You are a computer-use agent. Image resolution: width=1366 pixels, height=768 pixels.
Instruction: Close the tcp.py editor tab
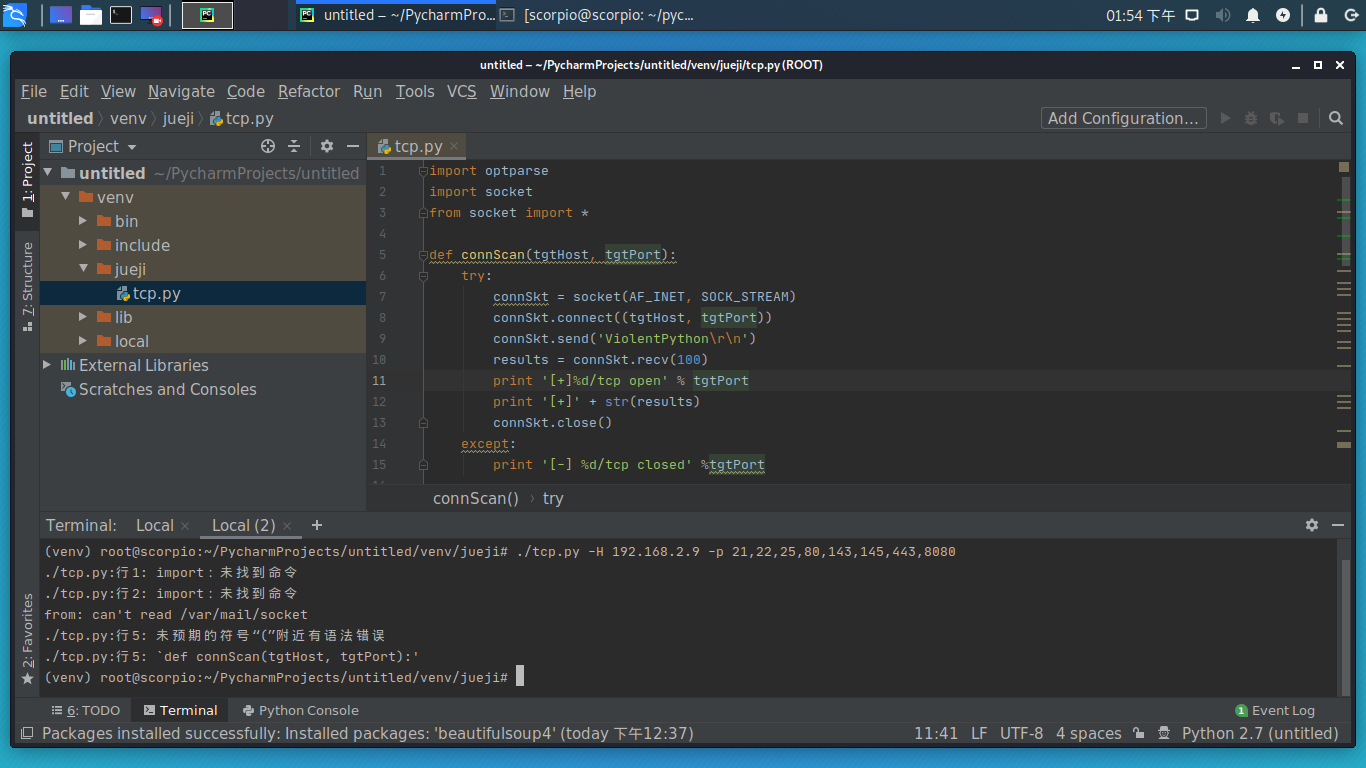[453, 146]
